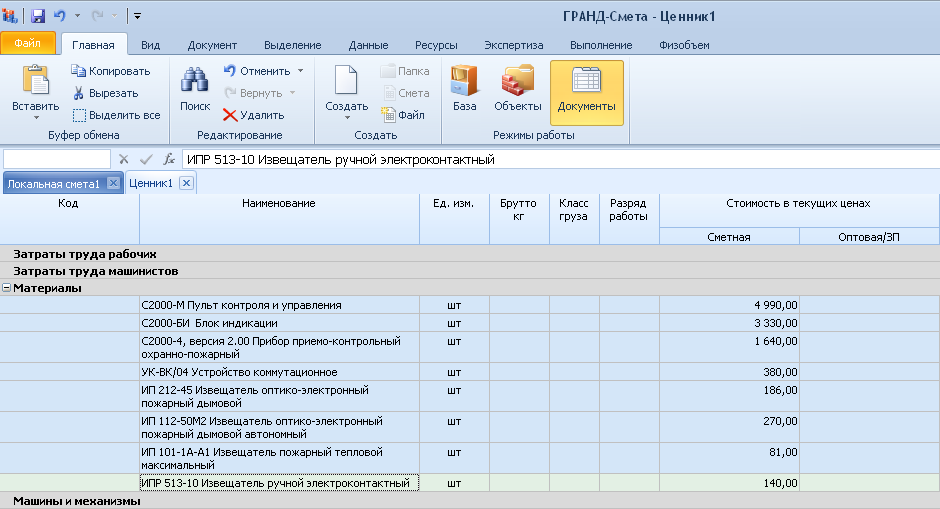Click the Файл button in Создать group
This screenshot has height=509, width=940.
403,115
